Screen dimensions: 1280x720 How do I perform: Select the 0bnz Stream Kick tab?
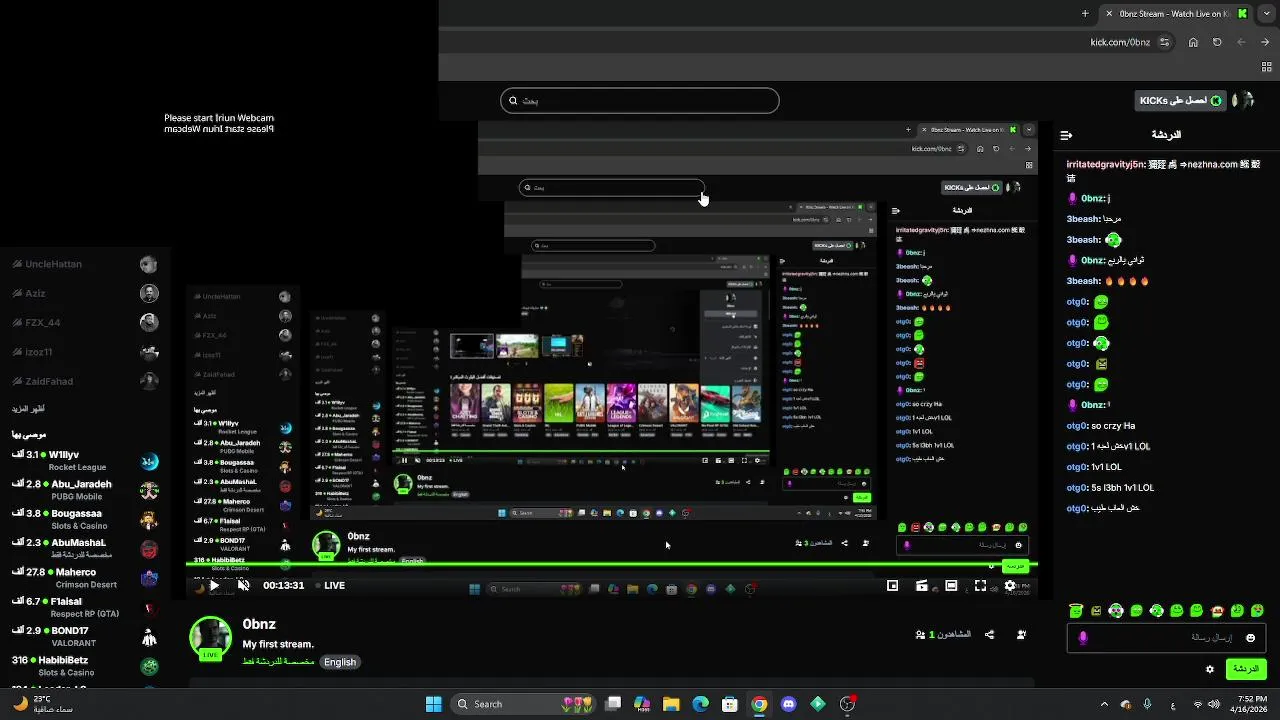coord(1176,14)
